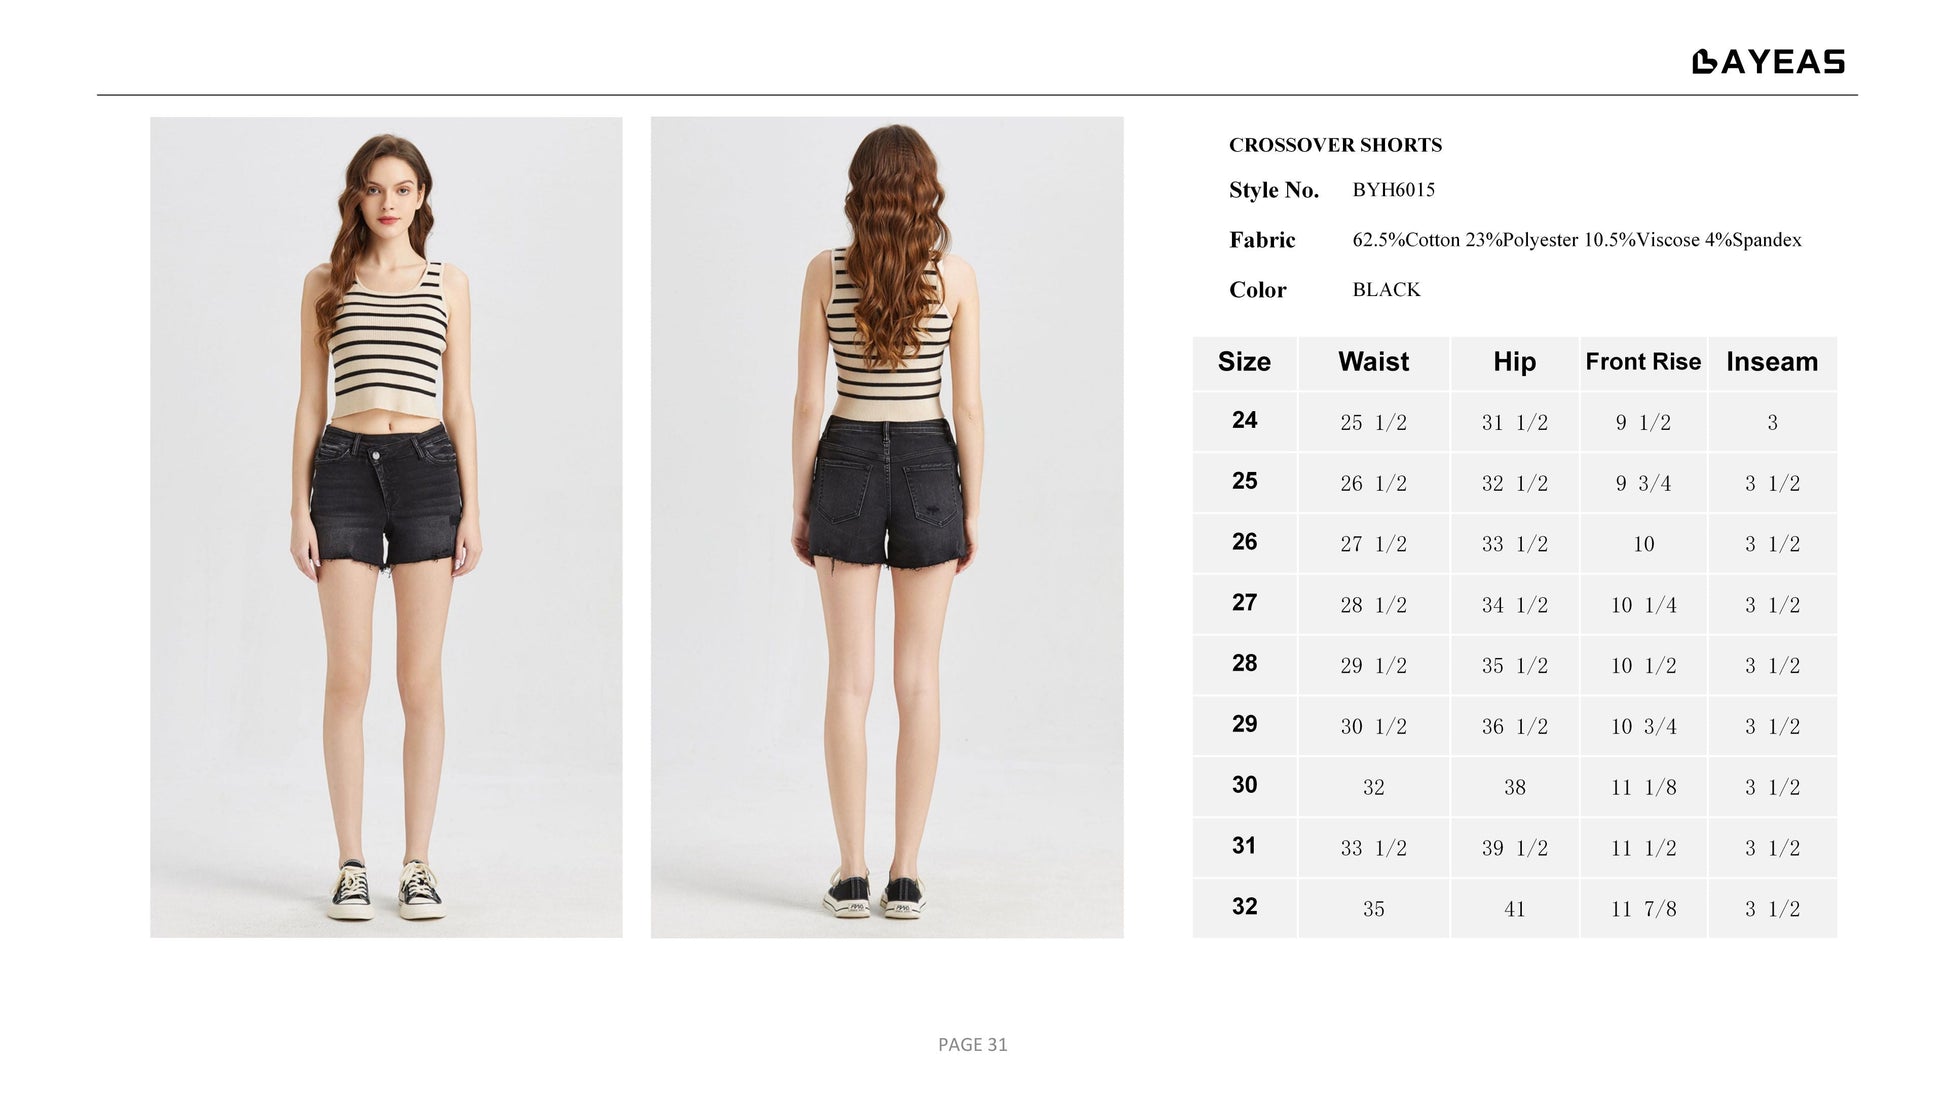Select front rise value 10 in size 26 row

1643,545
